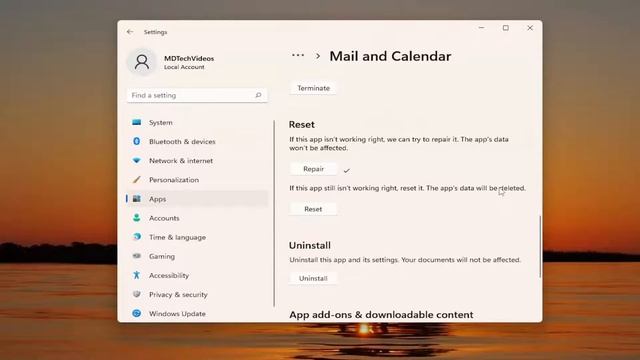Expand the breadcrumb ellipsis menu
Image resolution: width=640 pixels, height=360 pixels.
tap(298, 55)
